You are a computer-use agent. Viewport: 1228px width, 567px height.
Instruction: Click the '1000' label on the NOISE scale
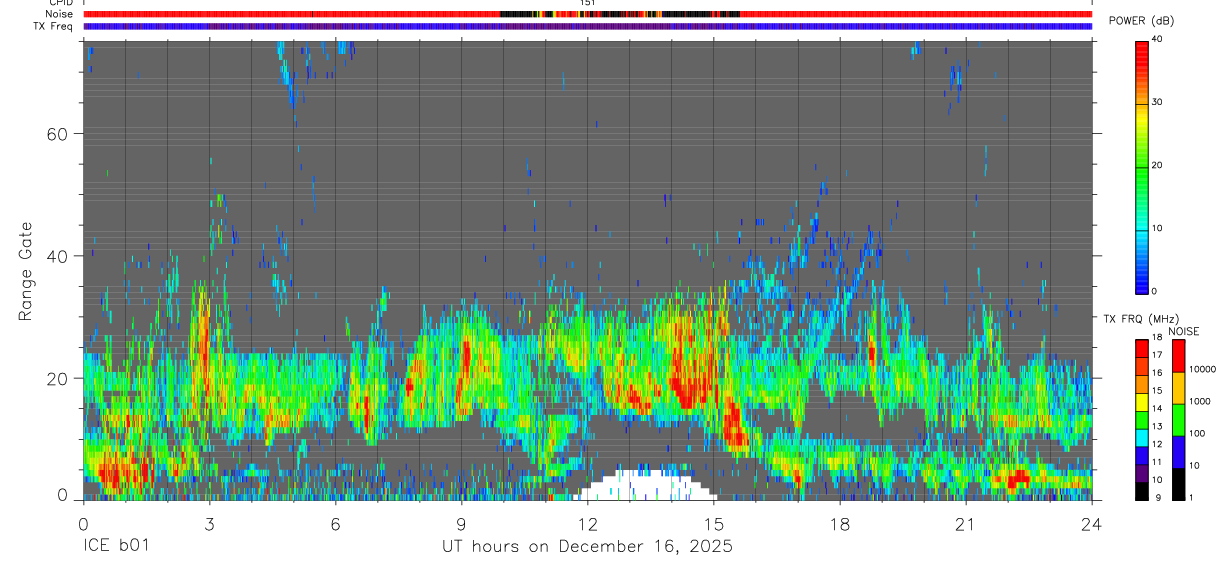(x=1201, y=401)
